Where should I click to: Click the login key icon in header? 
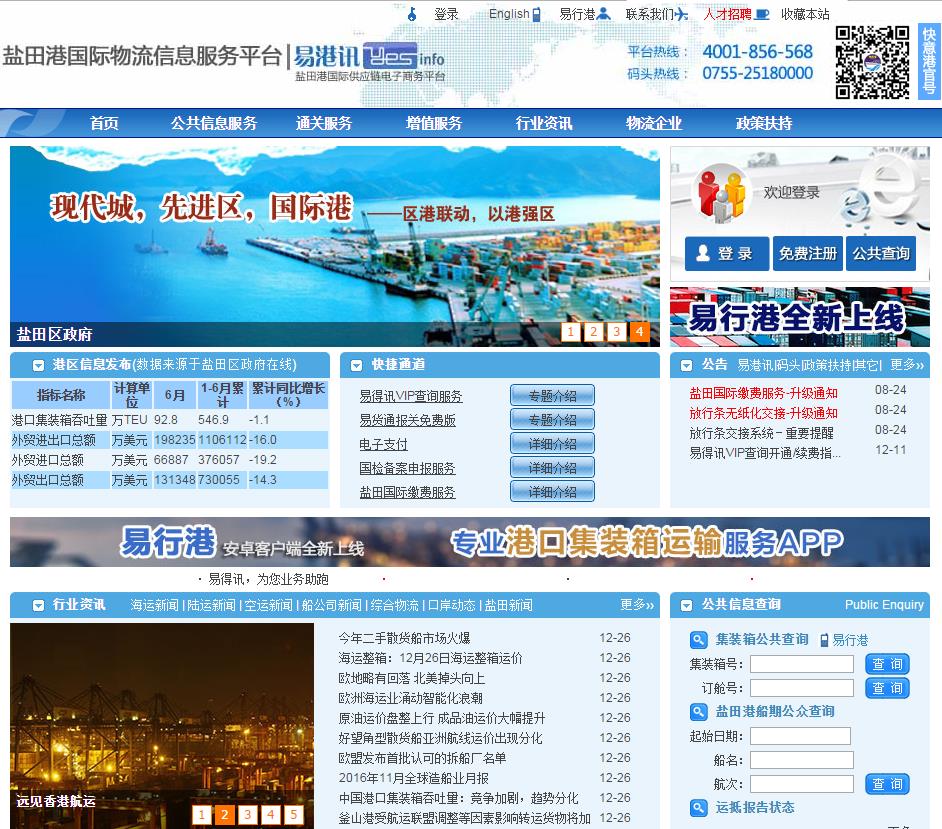pyautogui.click(x=412, y=14)
